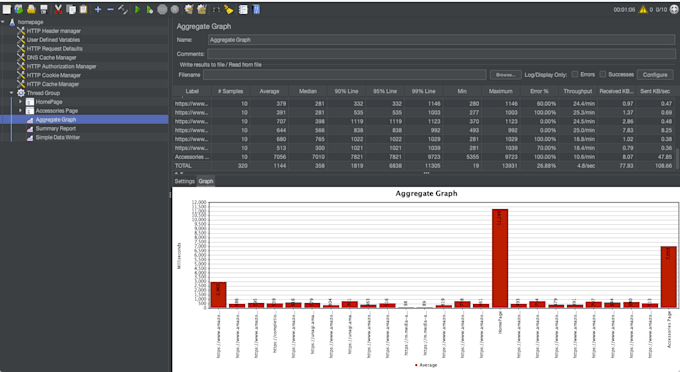Click the homepage test plan flask icon
Screen dimensions: 680x372
click(x=12, y=22)
